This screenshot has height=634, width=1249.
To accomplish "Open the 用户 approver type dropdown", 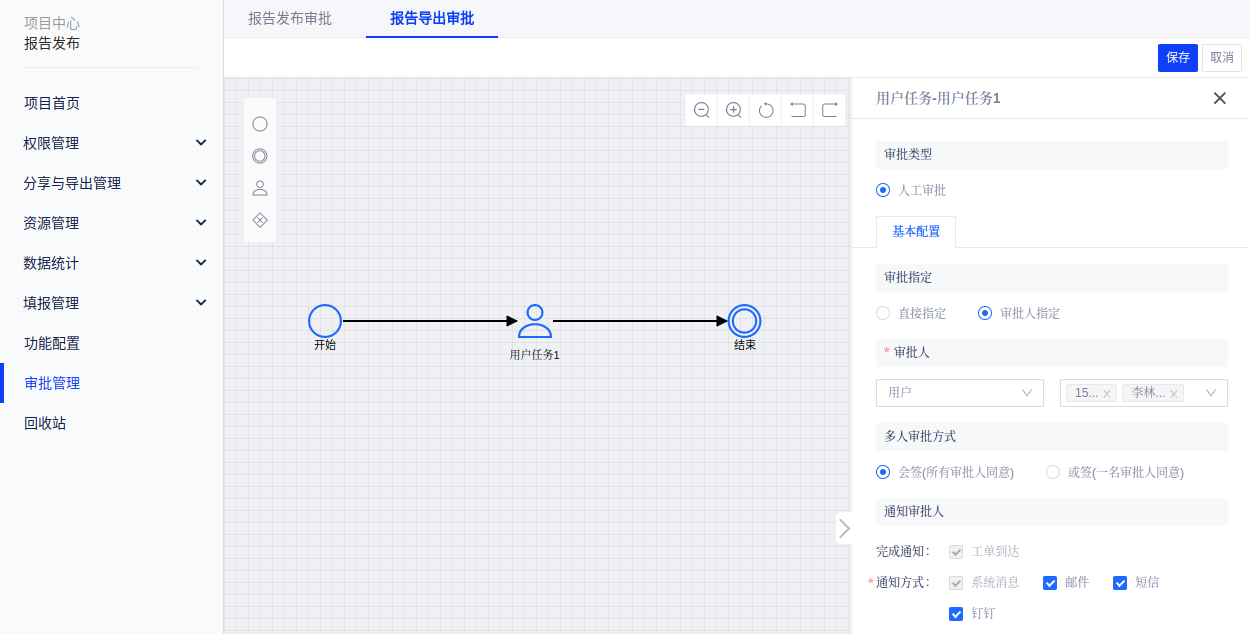I will [959, 393].
